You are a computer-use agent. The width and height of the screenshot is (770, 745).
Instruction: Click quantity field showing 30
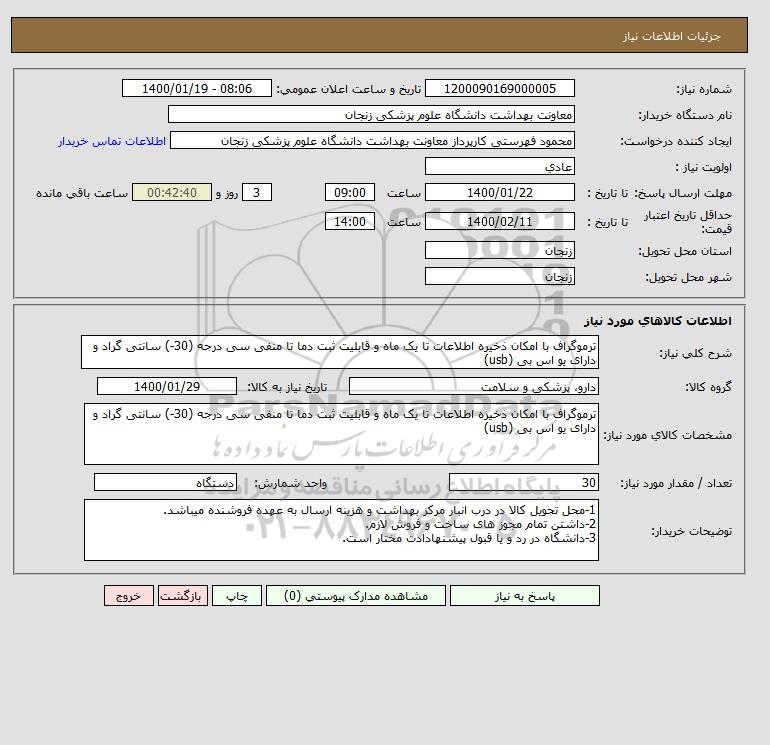[x=523, y=482]
